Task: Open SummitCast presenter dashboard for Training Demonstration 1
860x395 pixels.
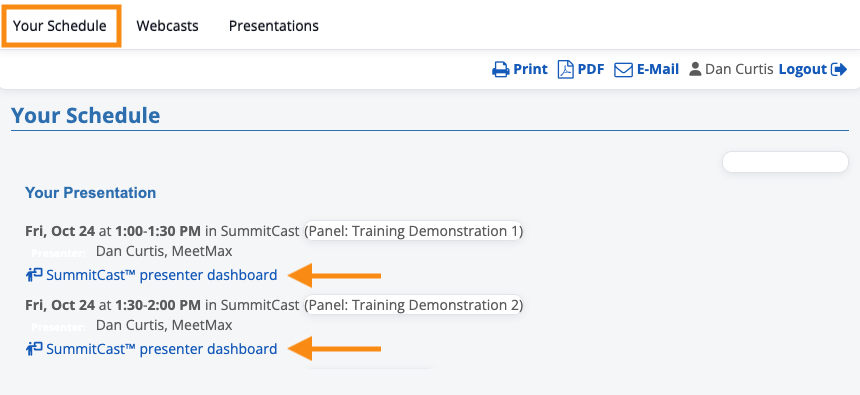Action: coord(162,274)
